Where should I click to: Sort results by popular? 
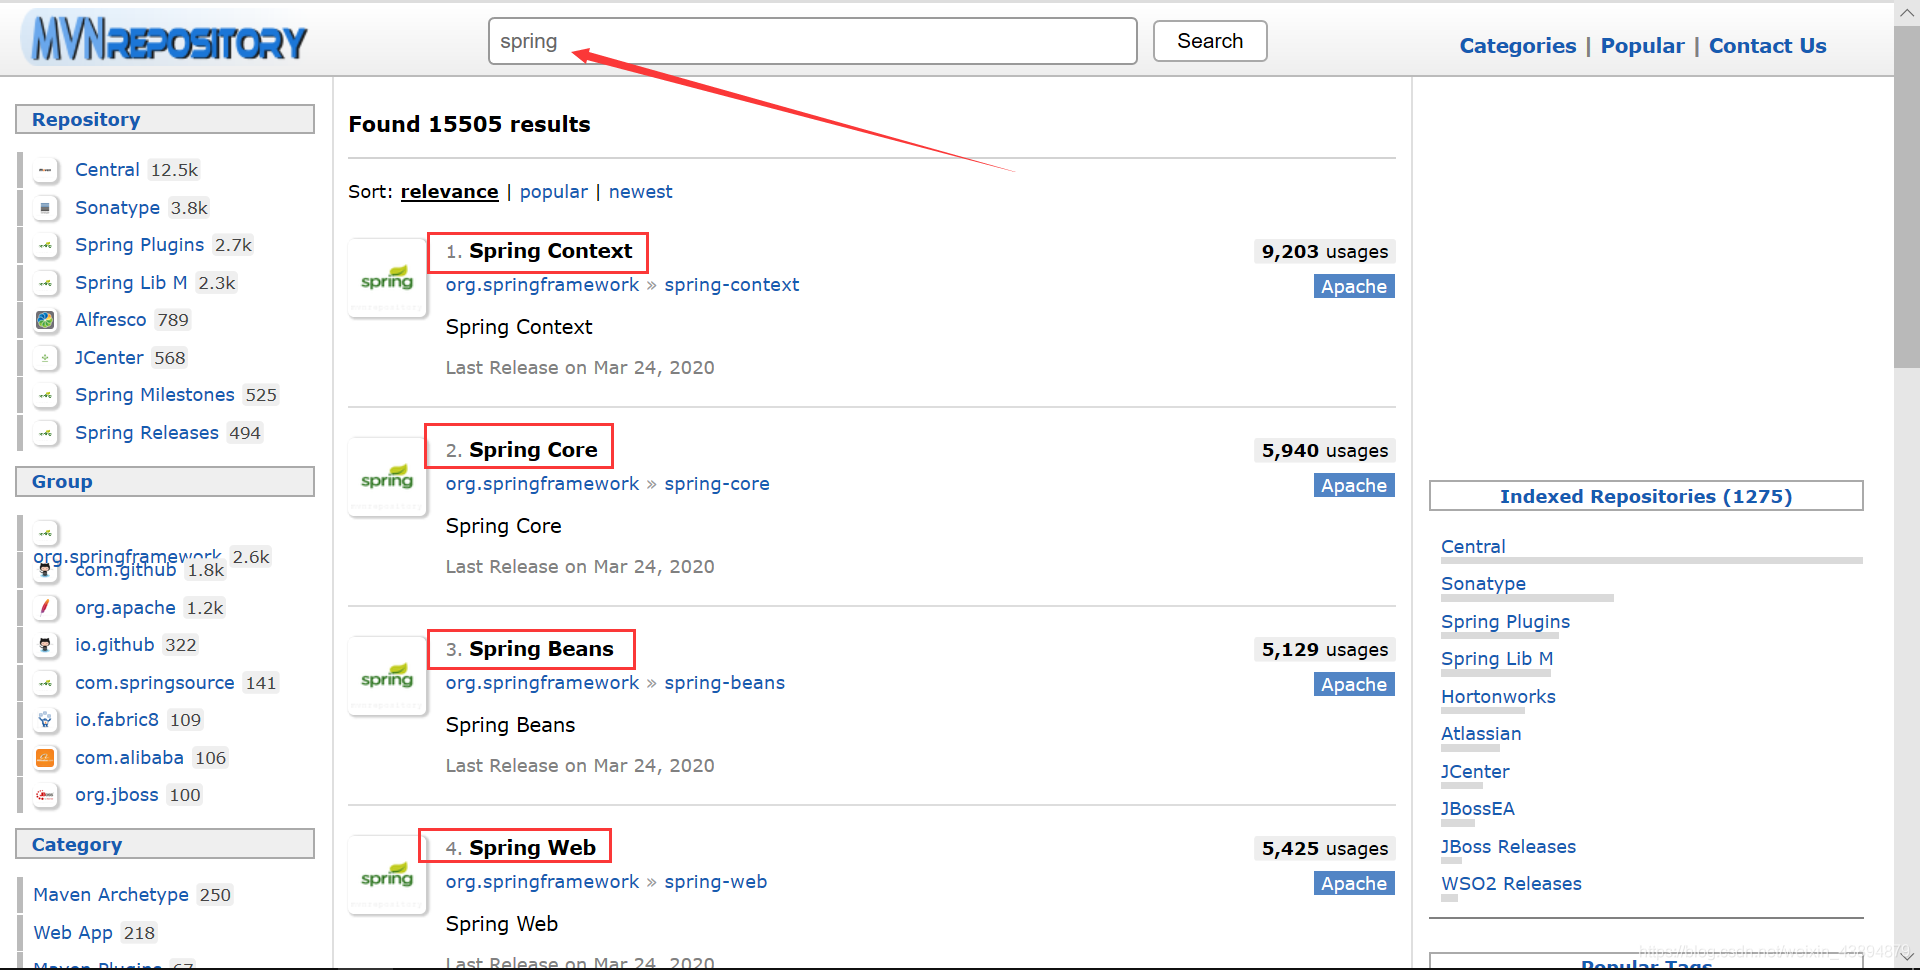pyautogui.click(x=553, y=192)
